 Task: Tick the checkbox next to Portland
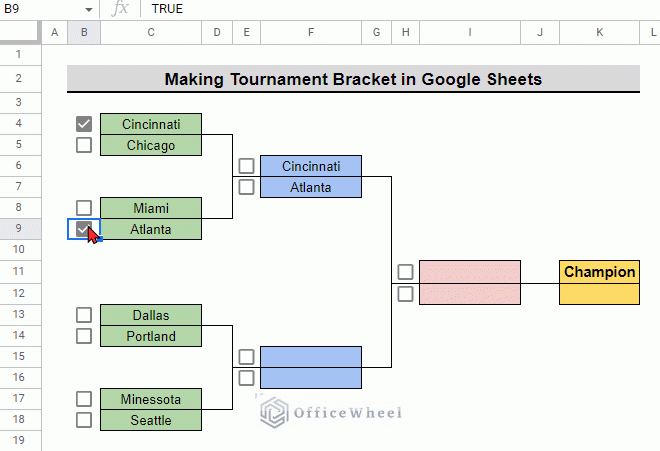pos(84,336)
